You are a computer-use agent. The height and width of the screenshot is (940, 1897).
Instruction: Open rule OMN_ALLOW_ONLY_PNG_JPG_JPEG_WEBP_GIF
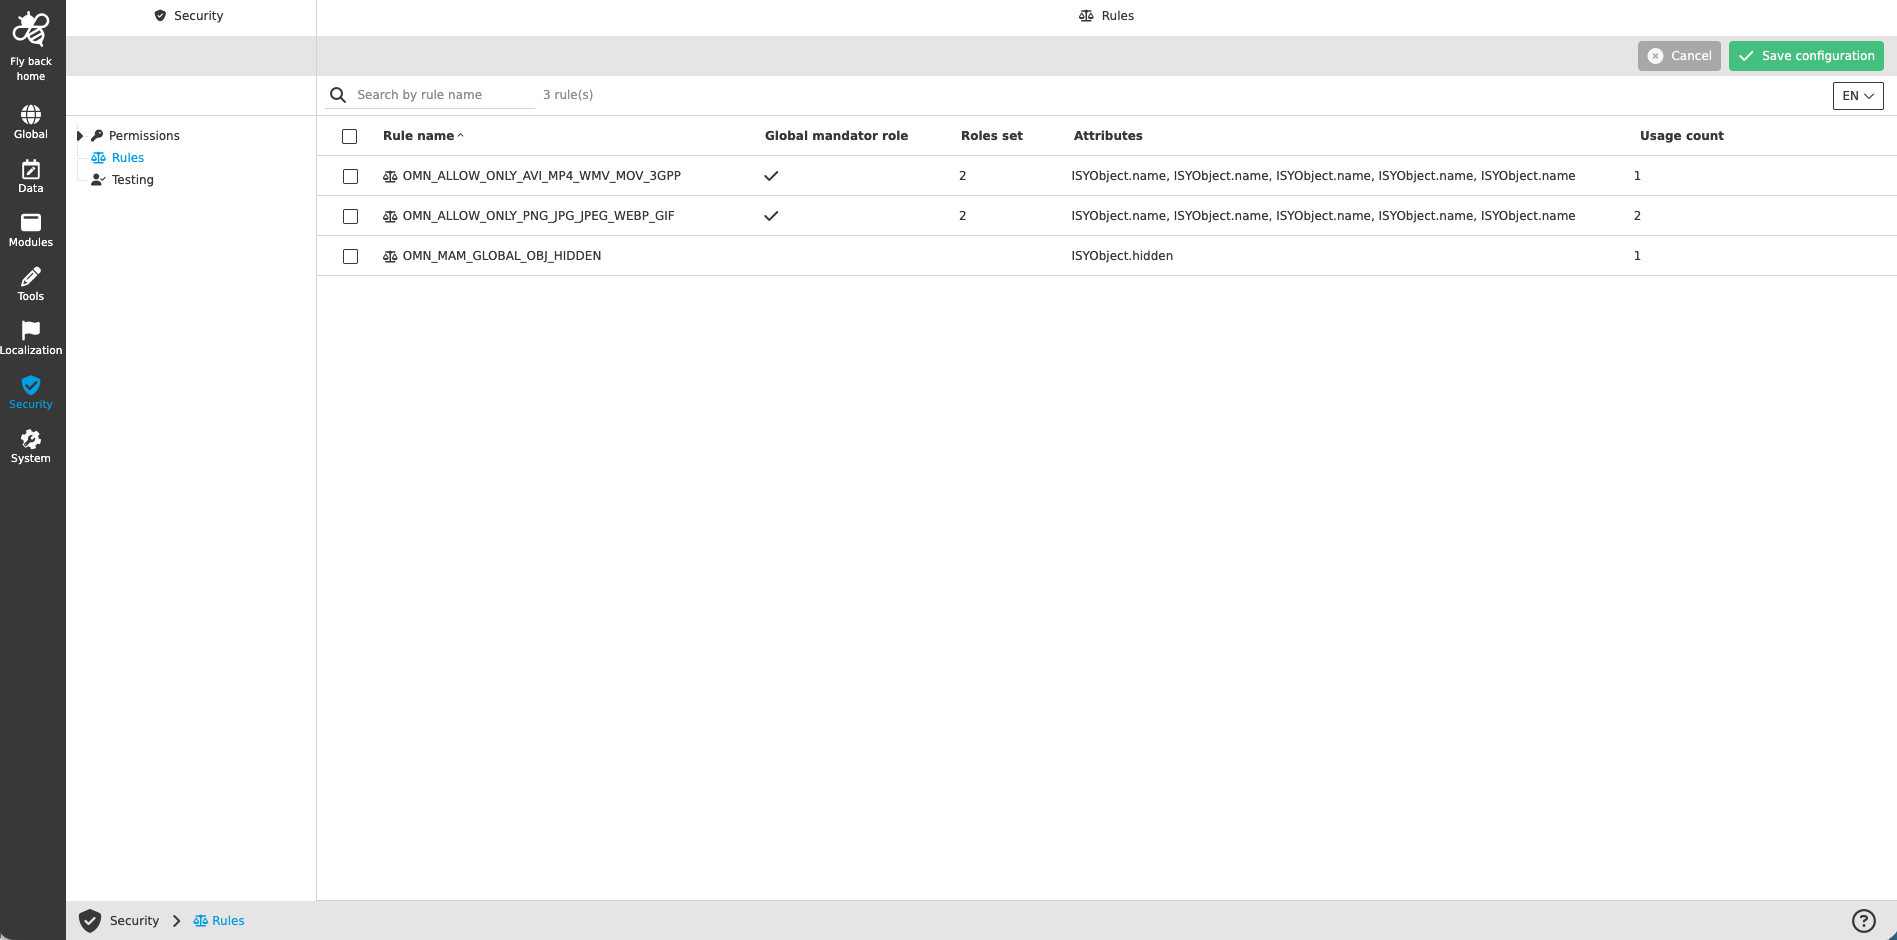tap(539, 216)
